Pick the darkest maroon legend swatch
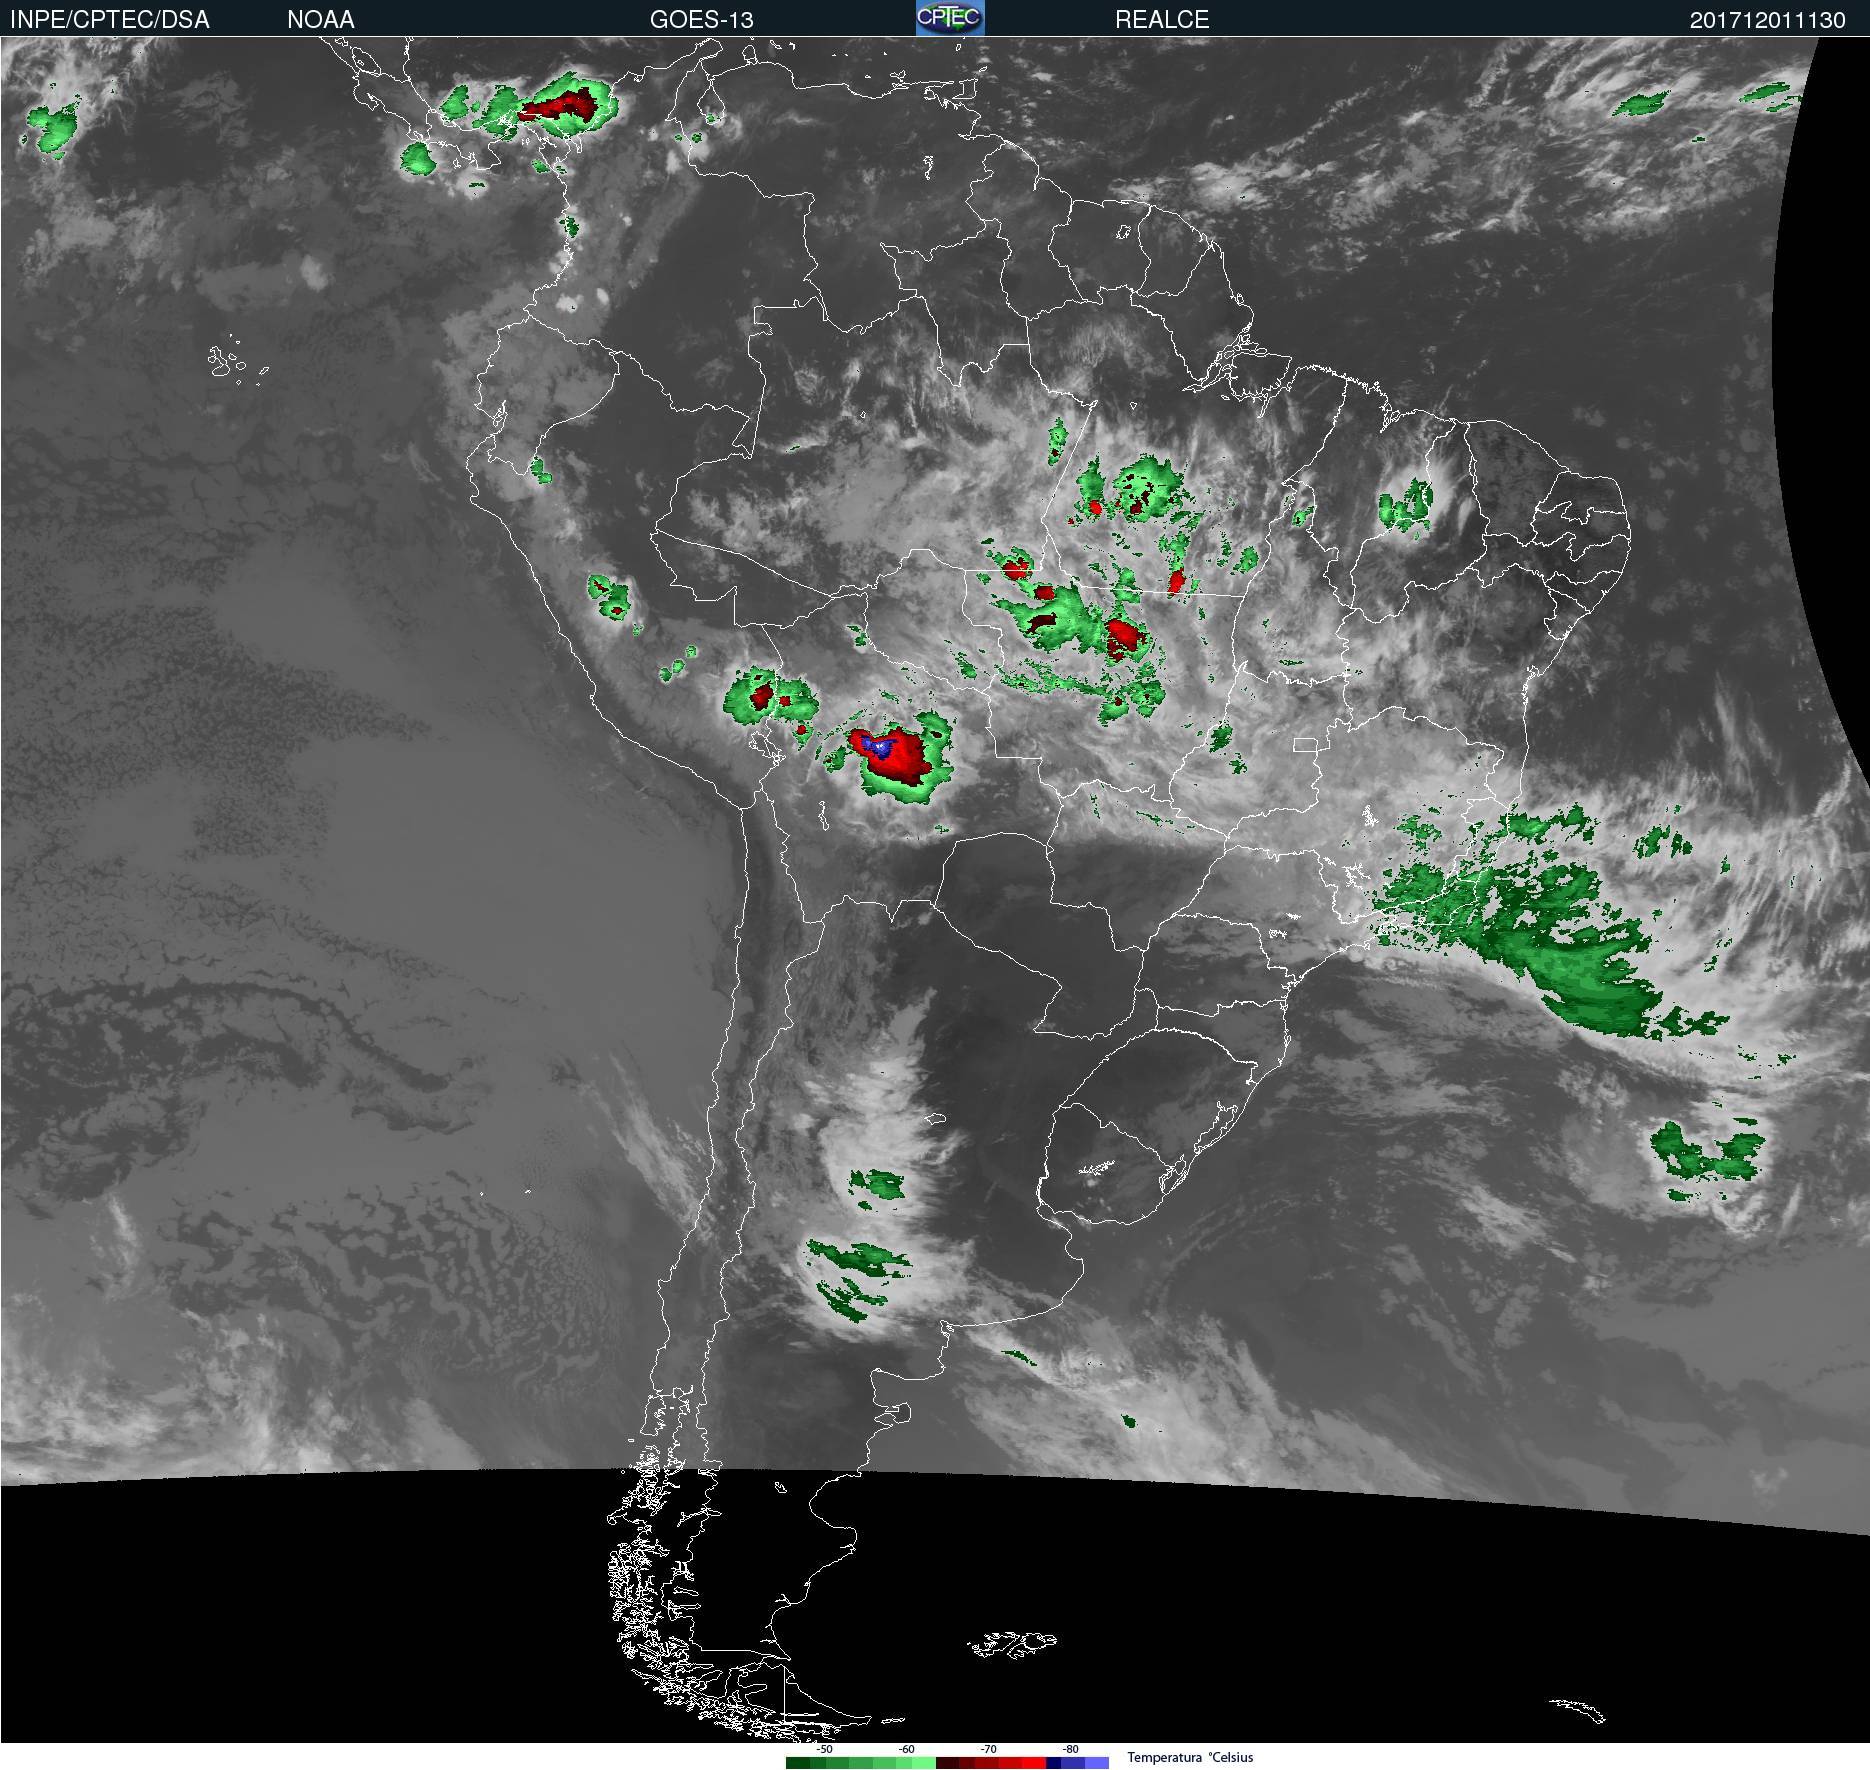 947,1763
